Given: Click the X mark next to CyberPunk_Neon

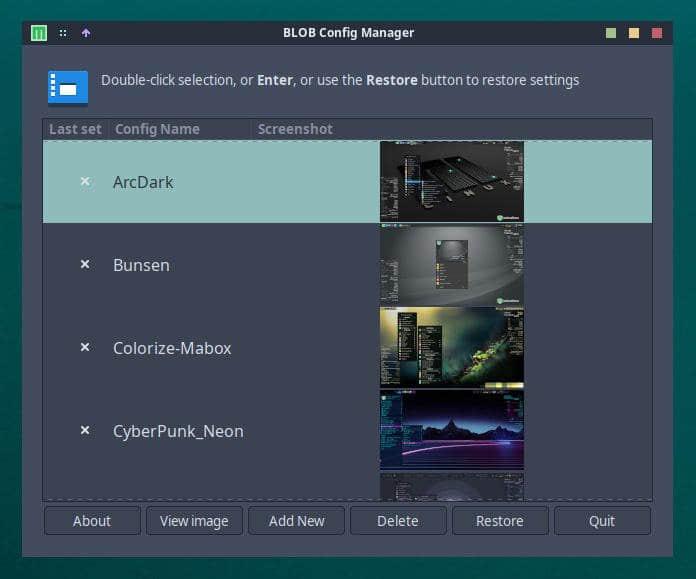Looking at the screenshot, I should pos(85,431).
